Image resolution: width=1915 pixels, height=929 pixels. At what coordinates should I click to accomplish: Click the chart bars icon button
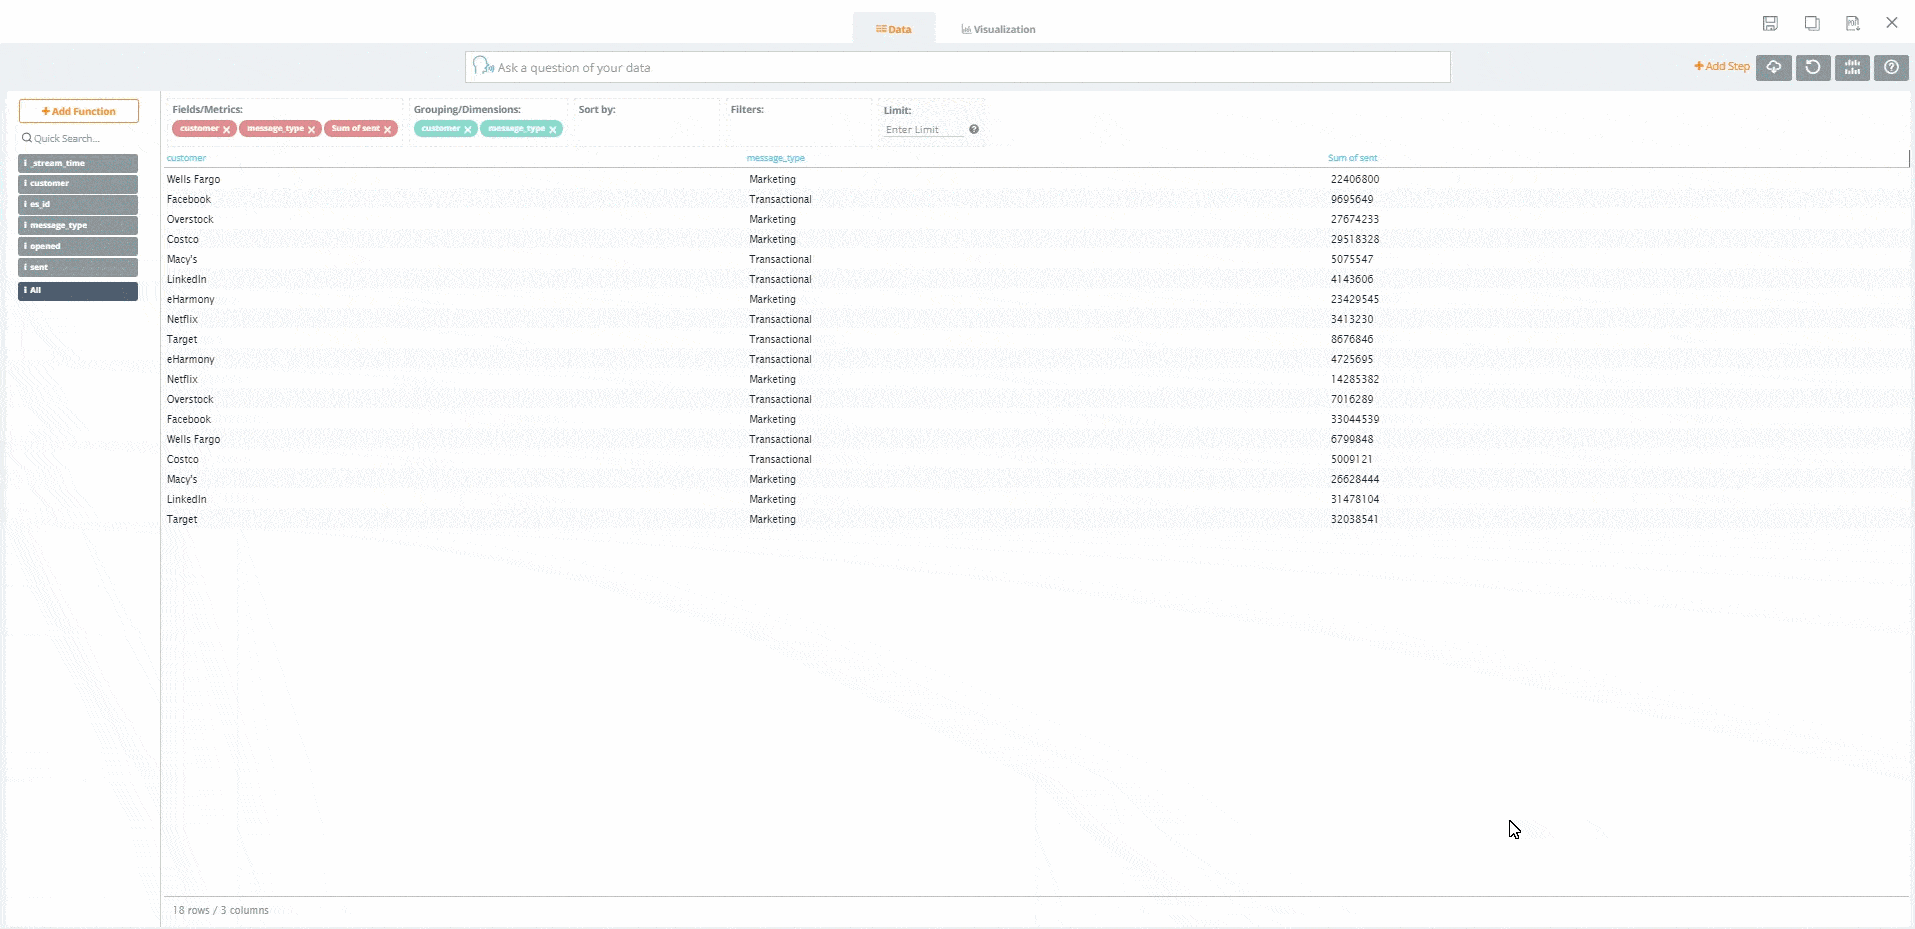1852,67
